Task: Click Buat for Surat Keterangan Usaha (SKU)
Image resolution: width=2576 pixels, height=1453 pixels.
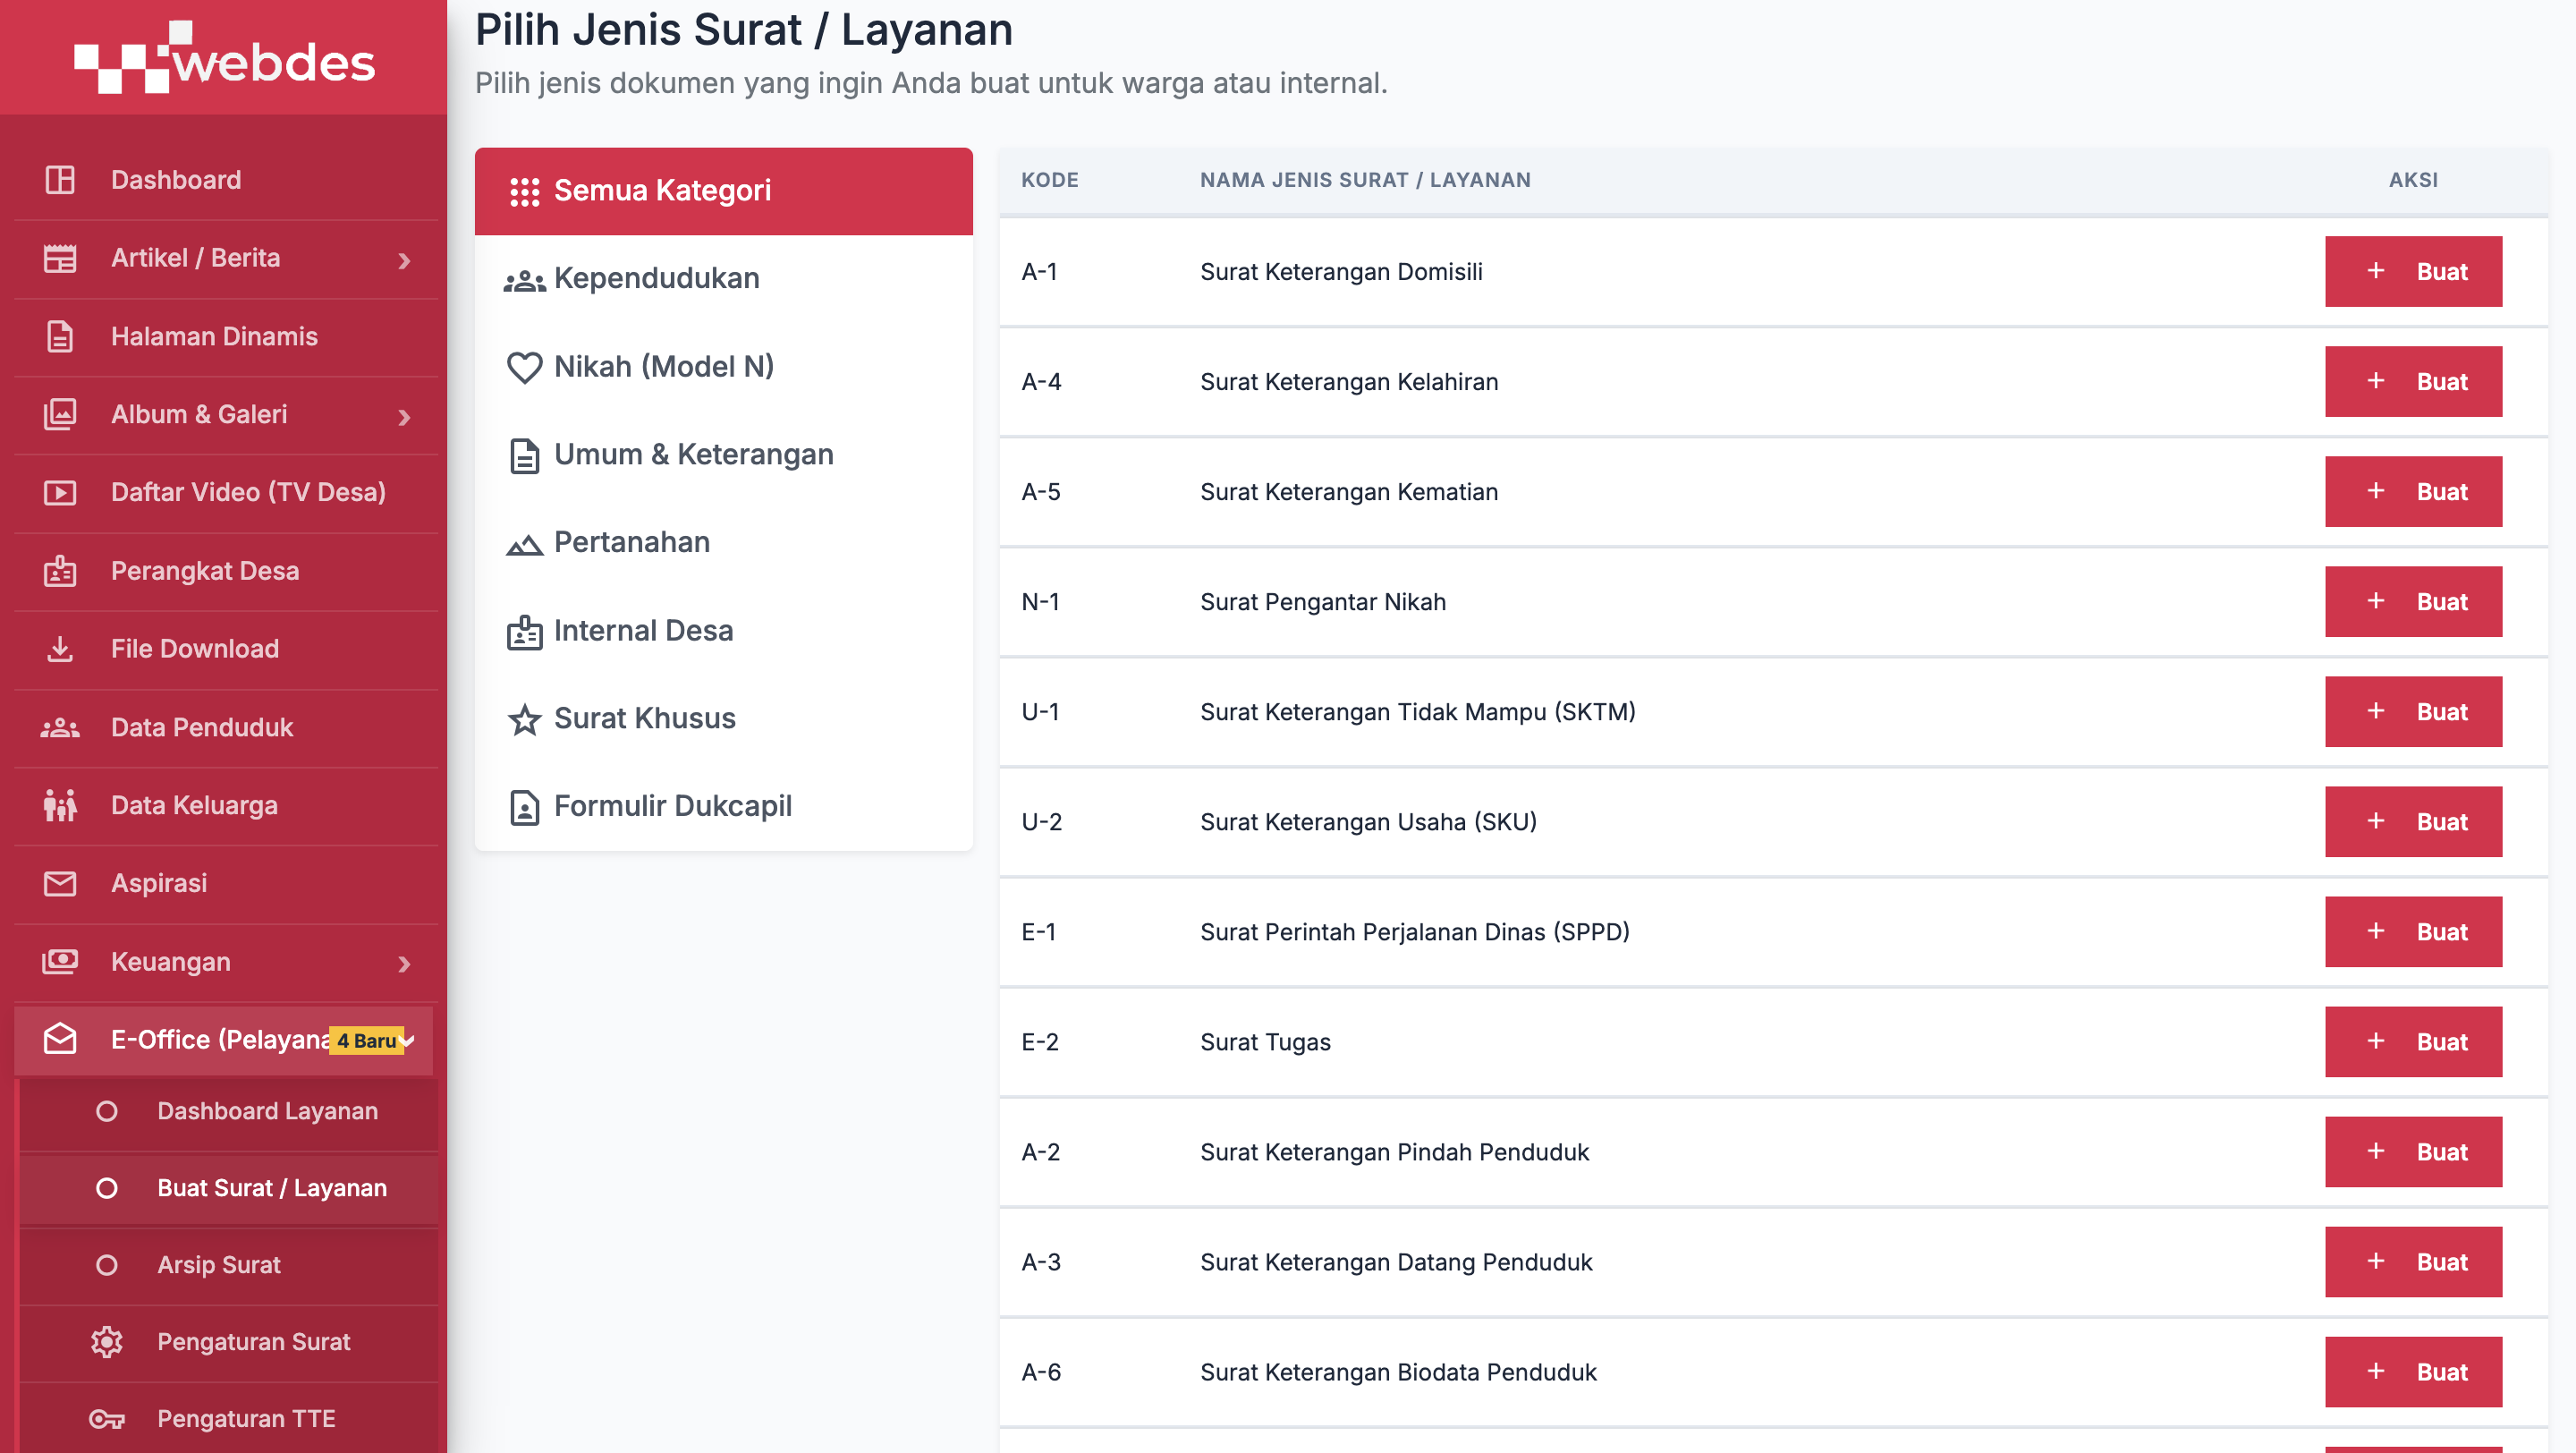Action: tap(2413, 821)
